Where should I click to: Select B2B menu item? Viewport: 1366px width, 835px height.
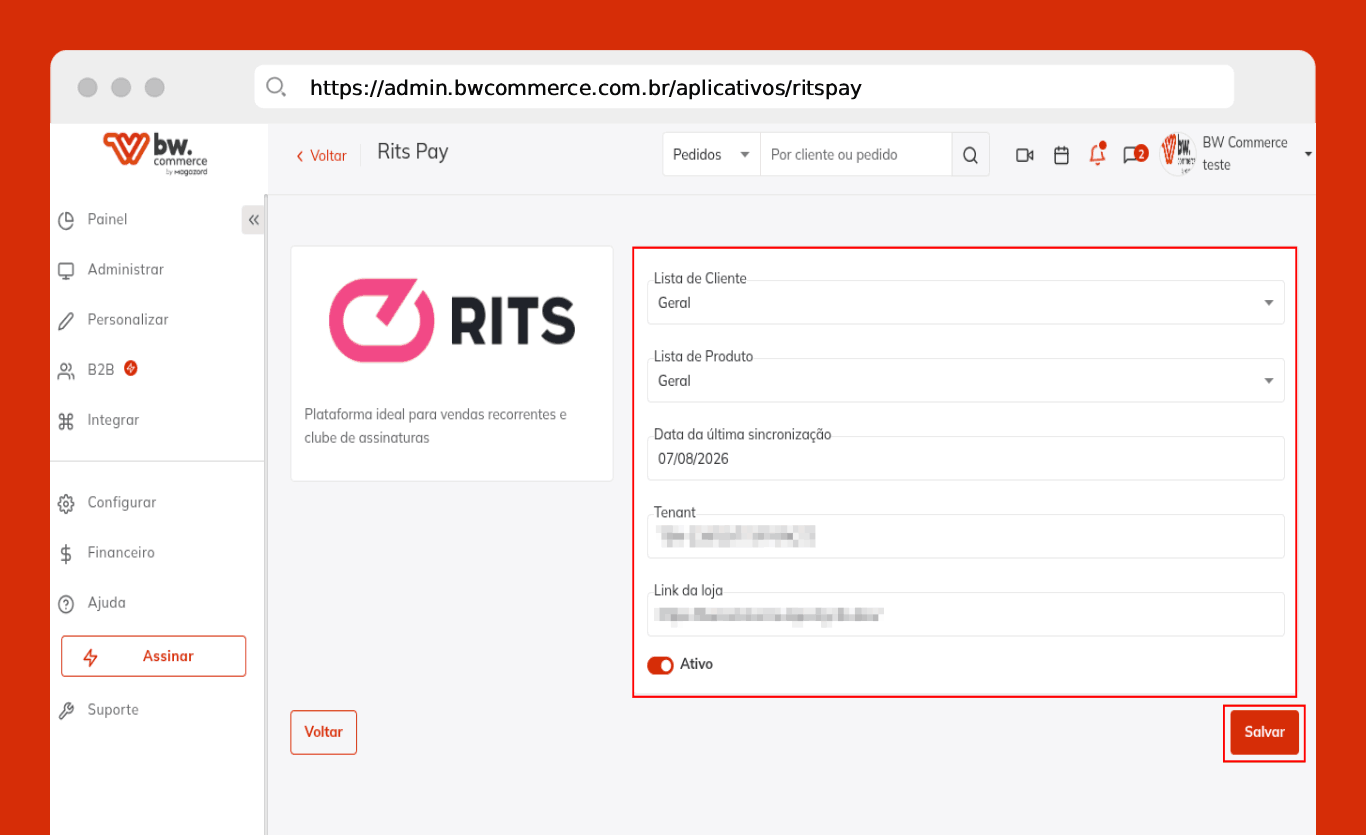point(101,369)
